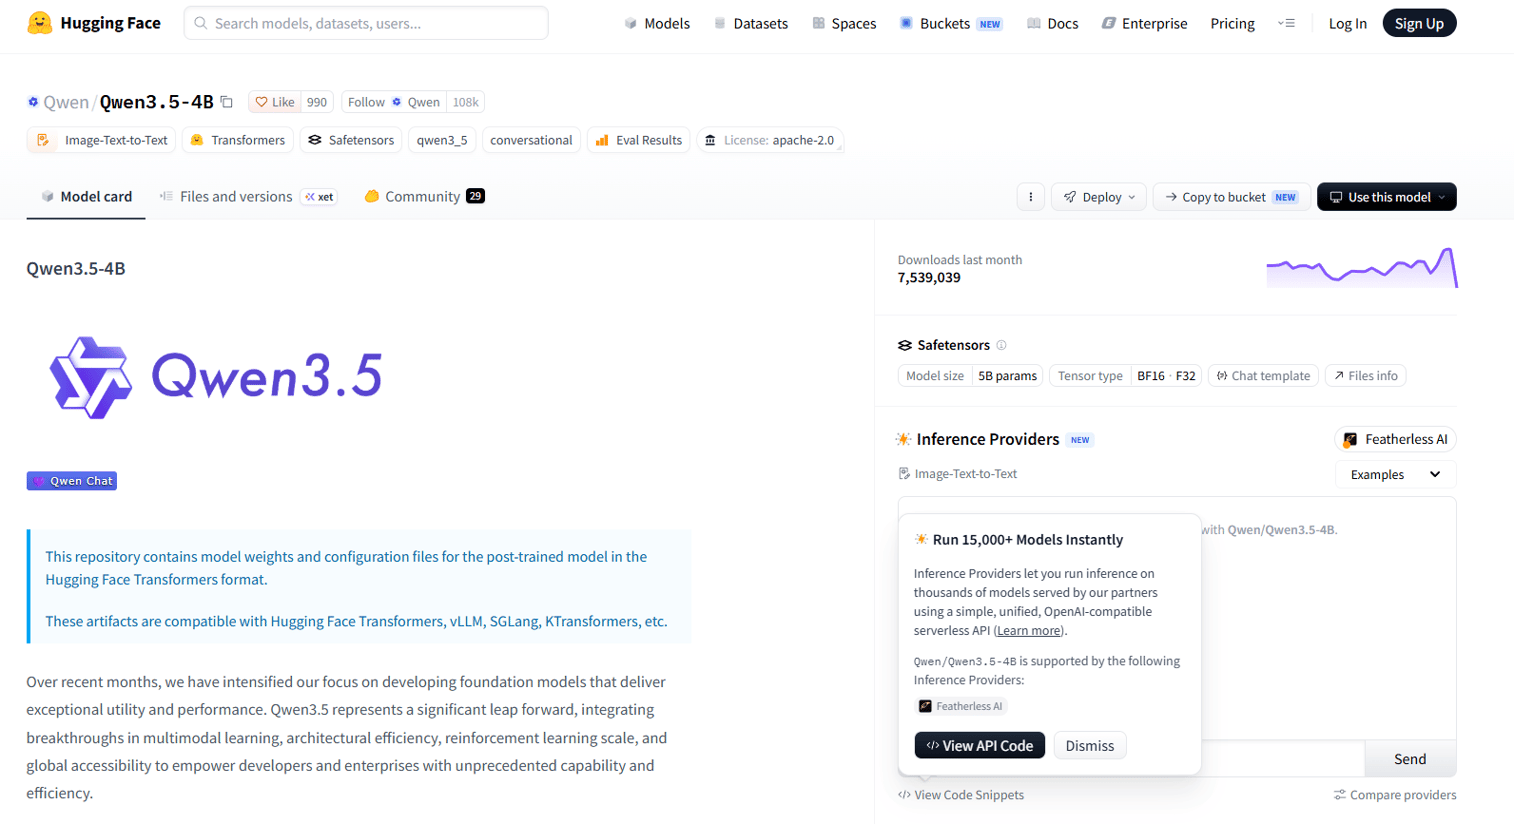Click View Code Snippets link
Screen dimensions: 1514x824
(x=961, y=795)
